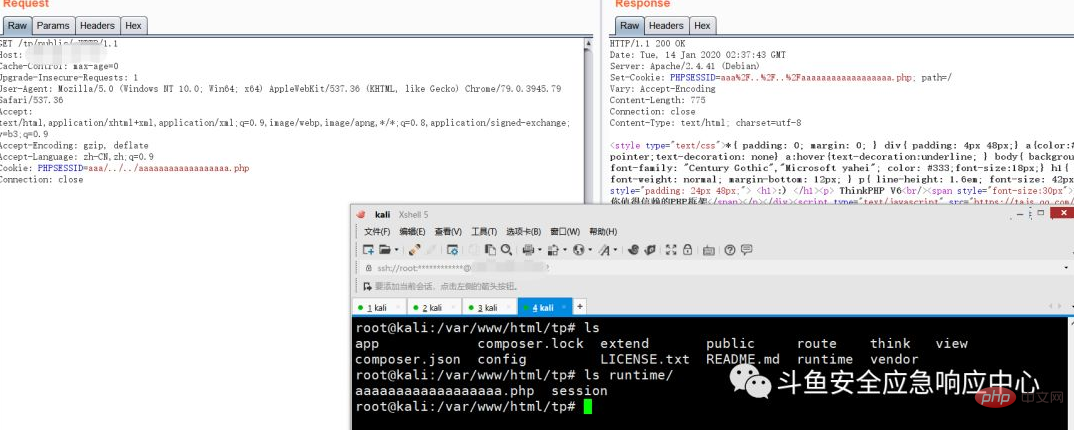Click the session Properties icon
Image resolution: width=1074 pixels, height=430 pixels.
[453, 249]
